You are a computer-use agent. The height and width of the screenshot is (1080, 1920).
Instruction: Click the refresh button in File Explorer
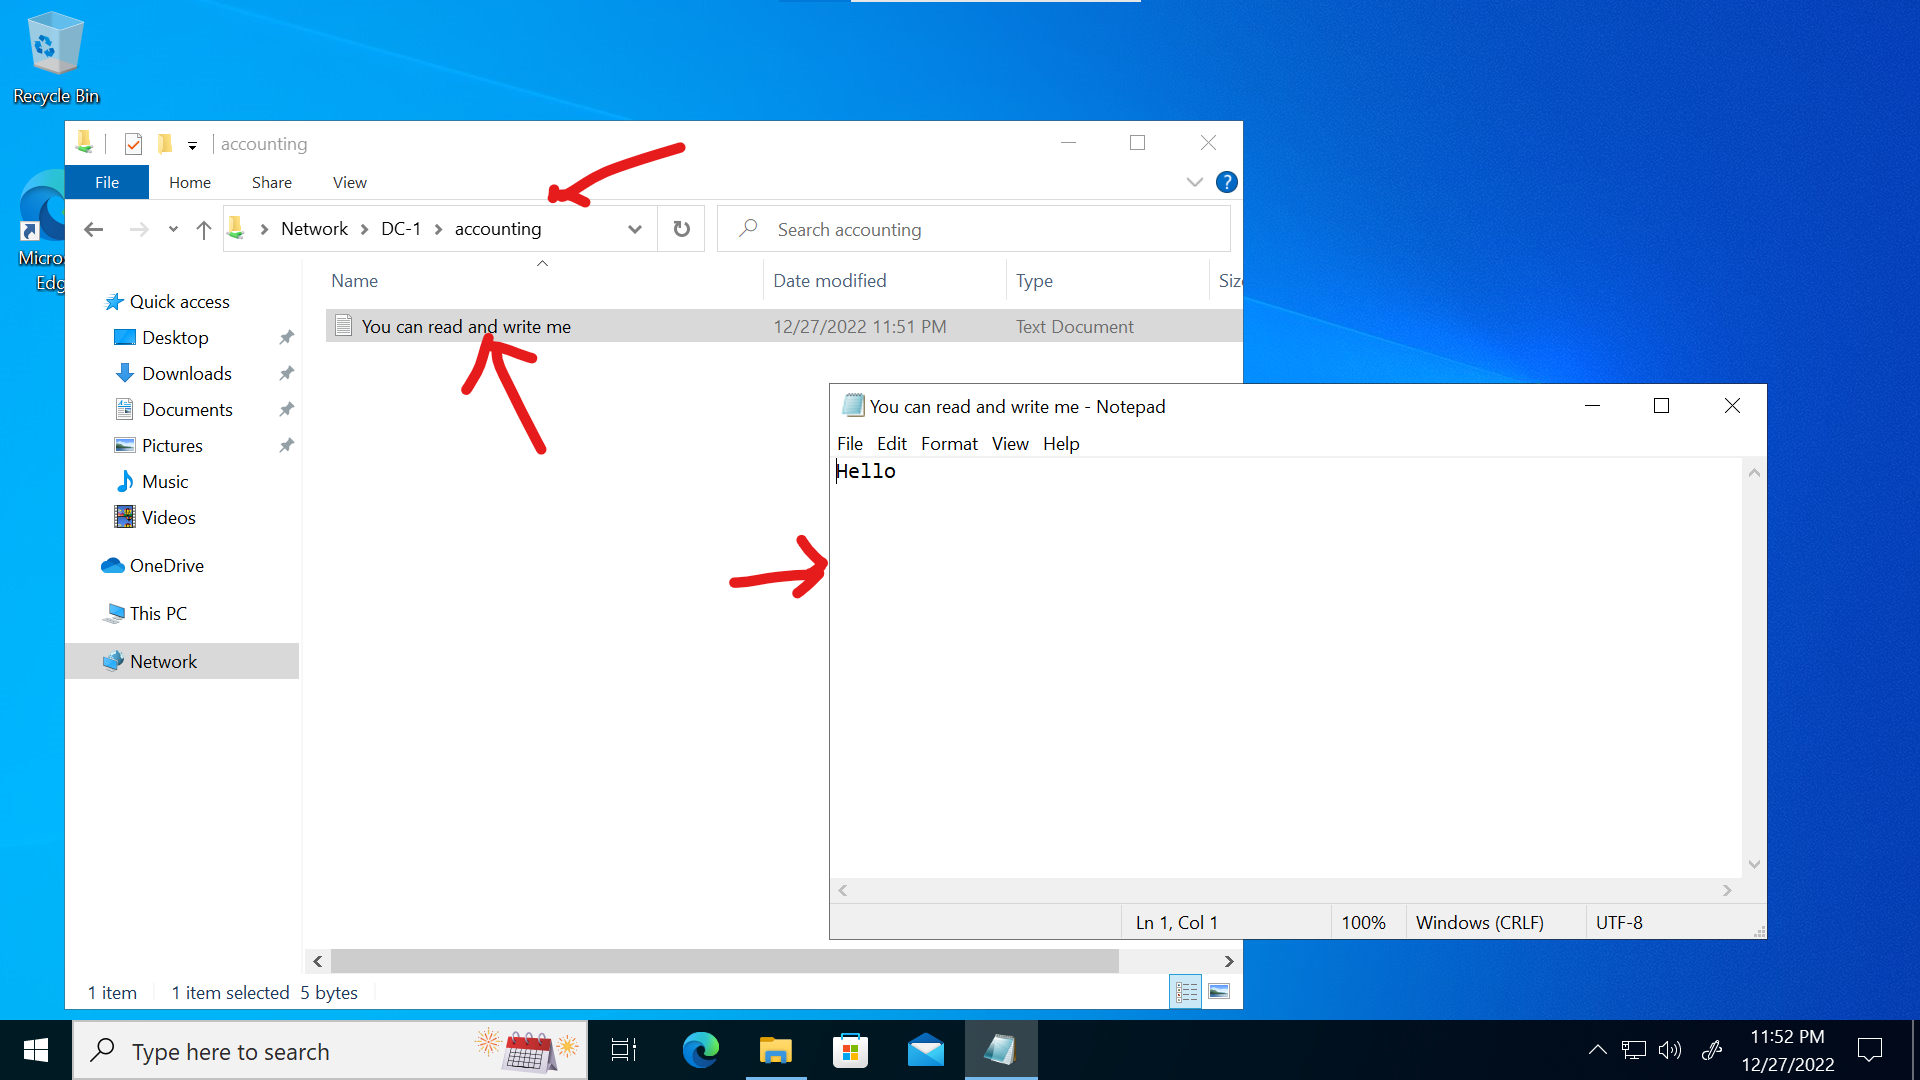682,229
